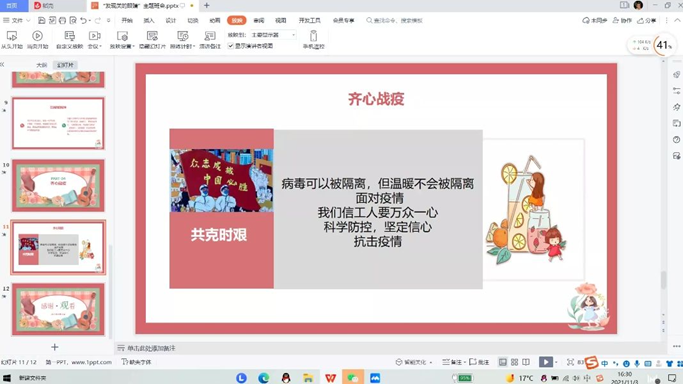This screenshot has width=683, height=384.
Task: Select slide 12 thumbnail
Action: click(58, 309)
